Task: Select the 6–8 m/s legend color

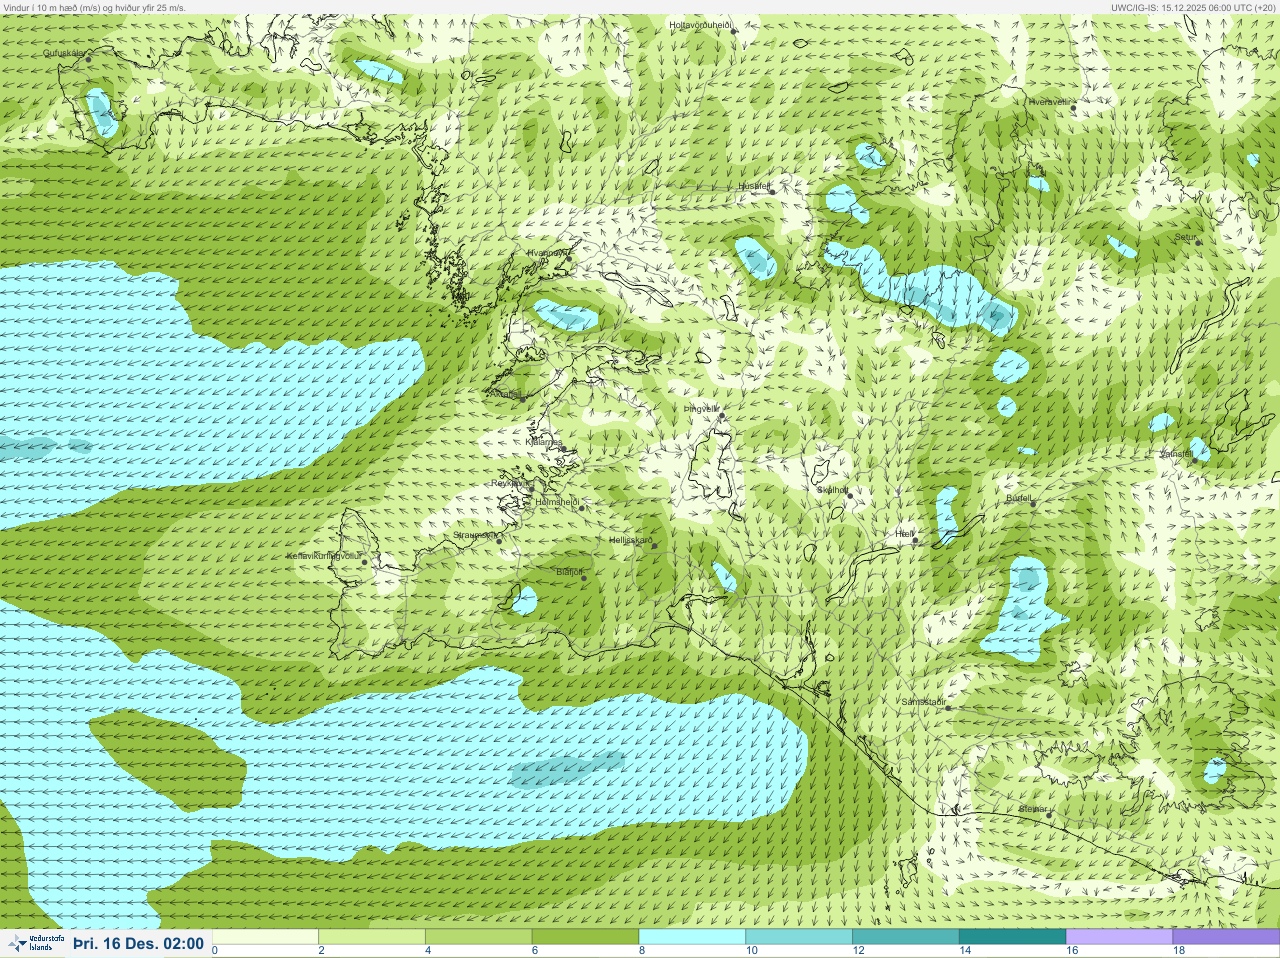Action: pyautogui.click(x=585, y=936)
